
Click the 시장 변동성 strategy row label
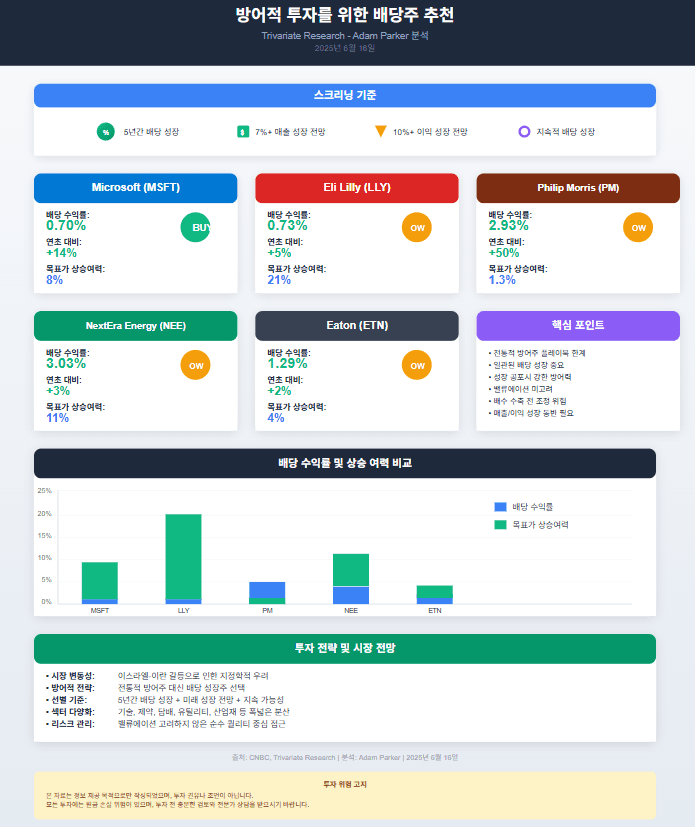pyautogui.click(x=70, y=676)
